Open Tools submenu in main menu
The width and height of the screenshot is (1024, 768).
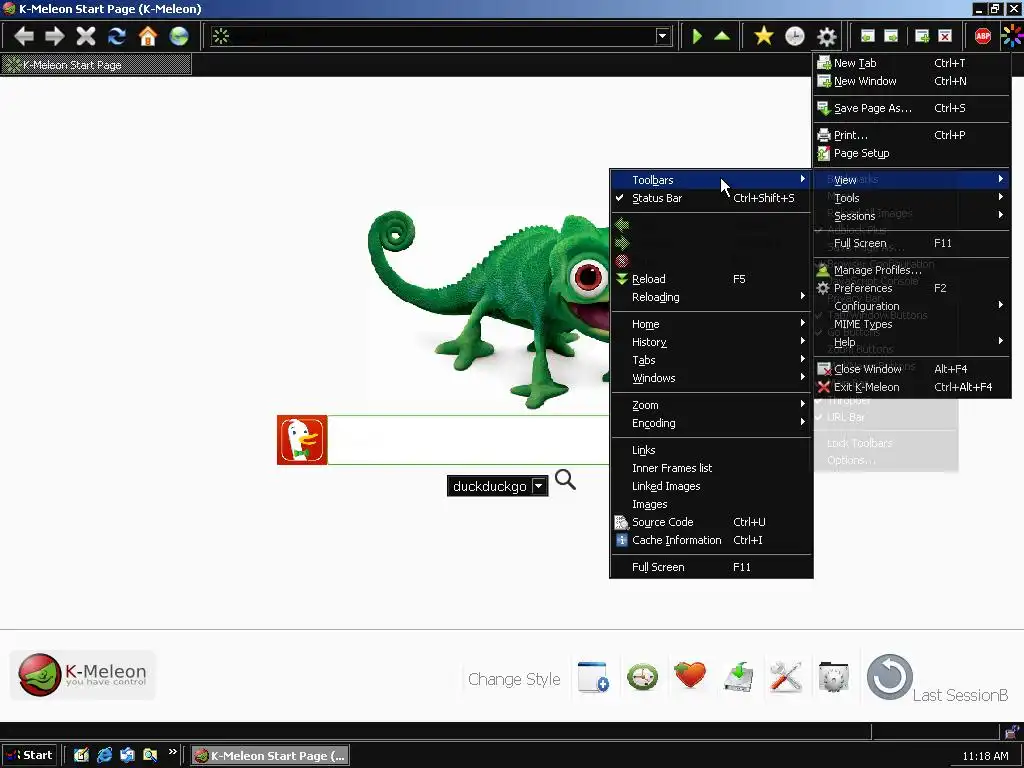coord(912,198)
